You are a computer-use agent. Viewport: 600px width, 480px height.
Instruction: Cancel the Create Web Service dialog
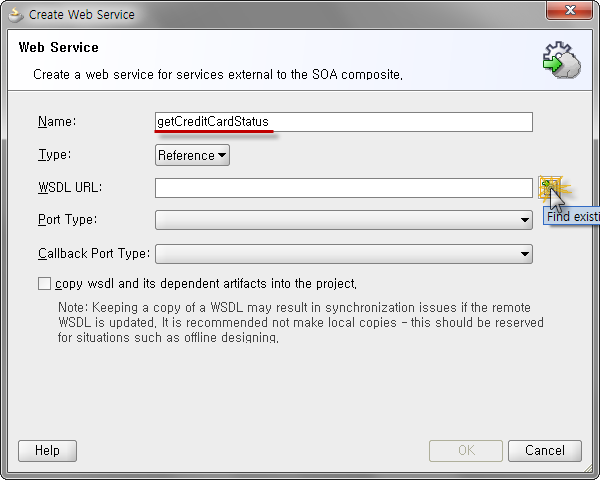[x=545, y=451]
